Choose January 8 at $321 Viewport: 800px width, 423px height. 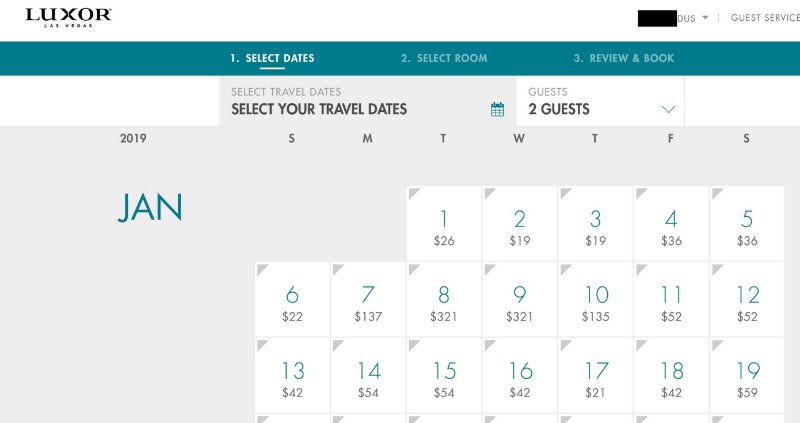click(x=444, y=300)
